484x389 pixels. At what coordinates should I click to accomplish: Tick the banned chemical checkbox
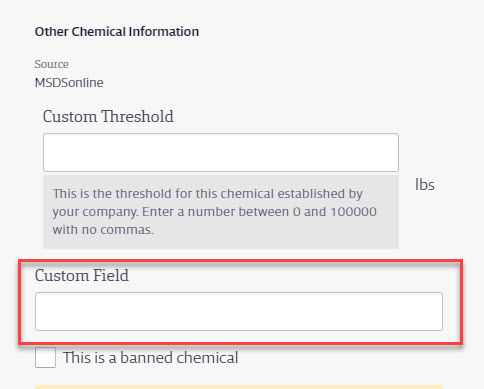pos(45,358)
